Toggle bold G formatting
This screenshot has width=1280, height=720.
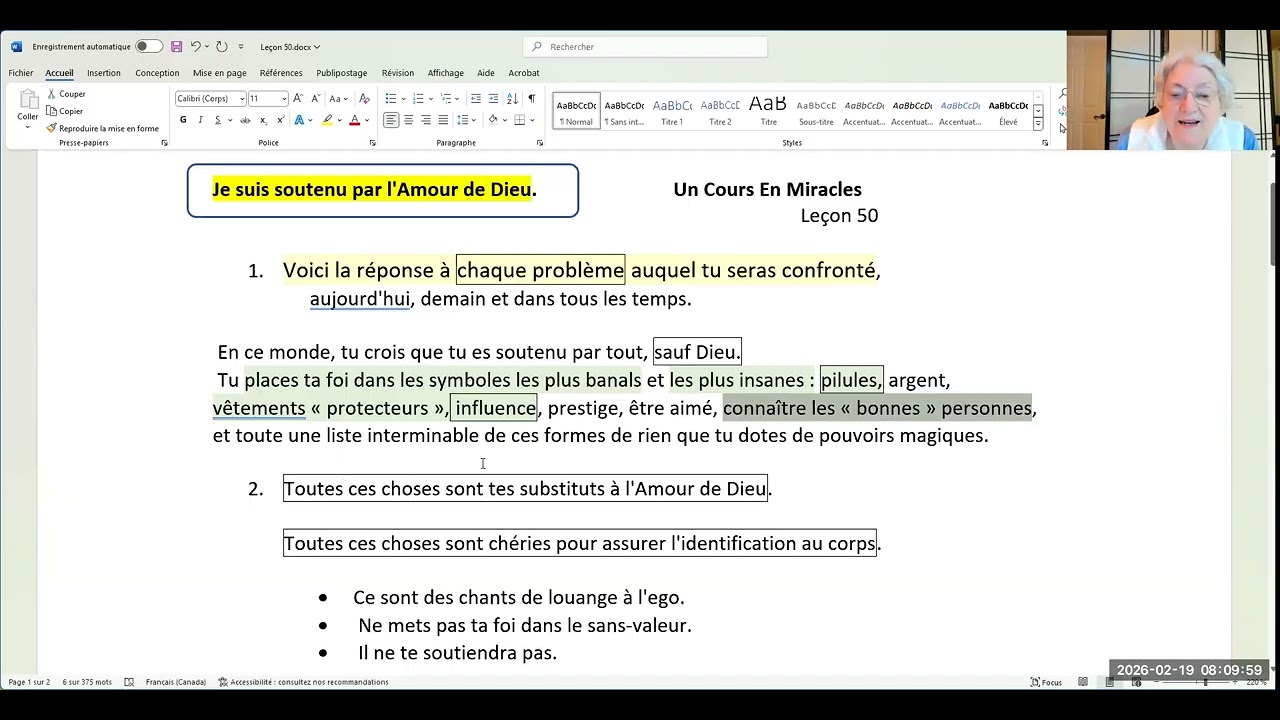pos(183,120)
